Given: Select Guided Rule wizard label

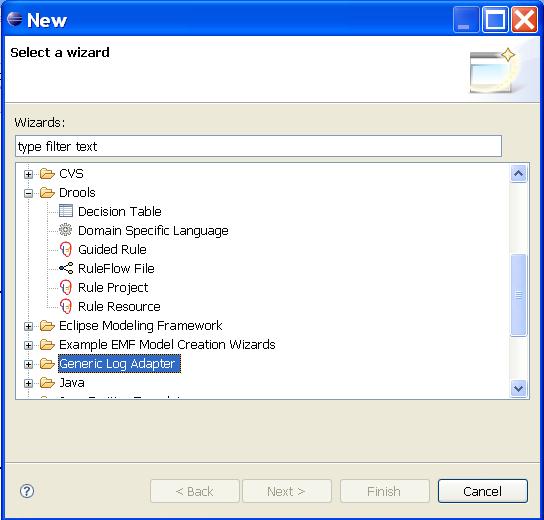Looking at the screenshot, I should coord(112,249).
